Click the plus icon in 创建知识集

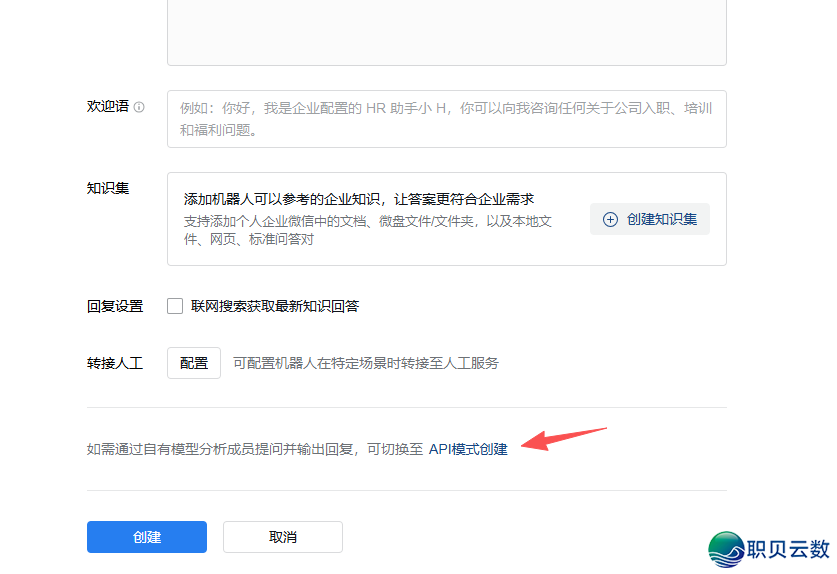(x=610, y=219)
